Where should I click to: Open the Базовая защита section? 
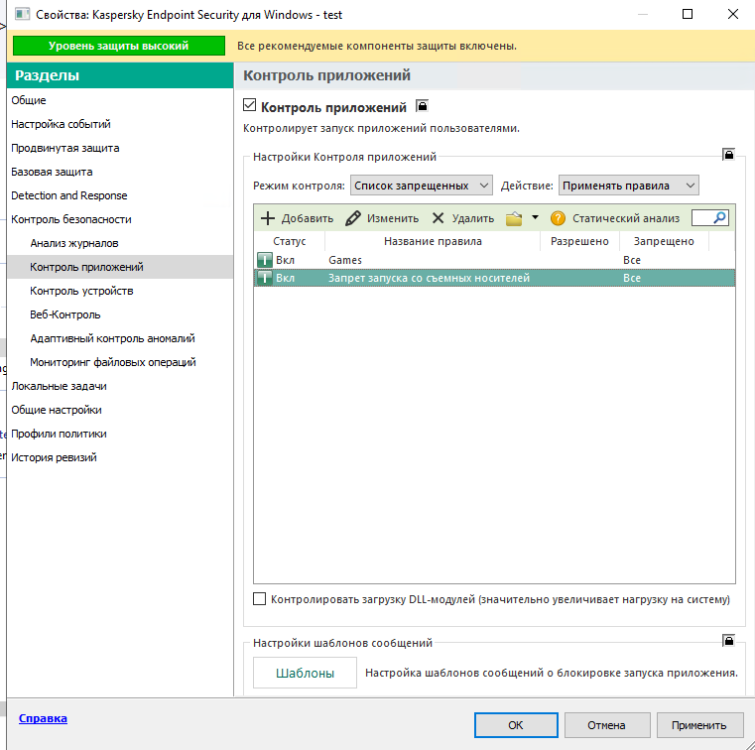click(x=52, y=172)
